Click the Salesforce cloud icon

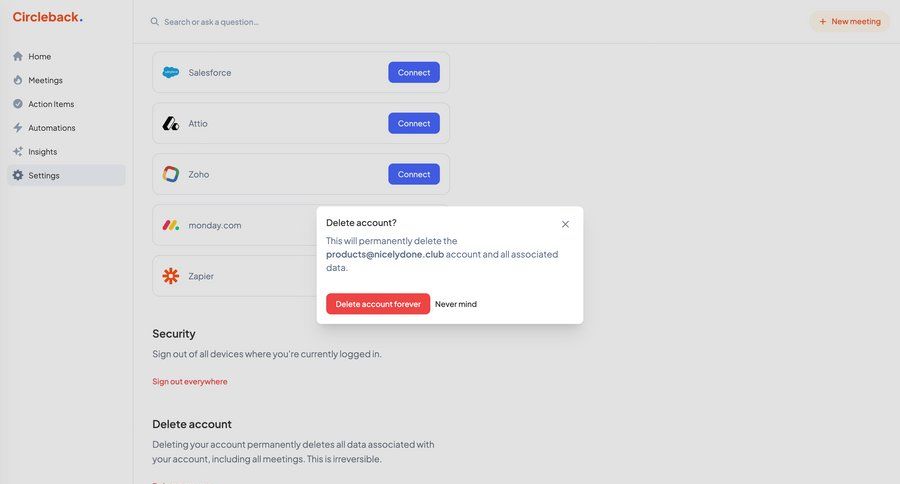(x=171, y=72)
